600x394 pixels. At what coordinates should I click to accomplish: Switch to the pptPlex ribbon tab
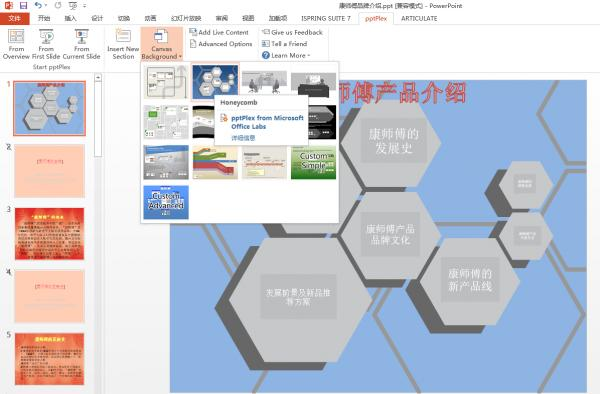click(x=376, y=18)
